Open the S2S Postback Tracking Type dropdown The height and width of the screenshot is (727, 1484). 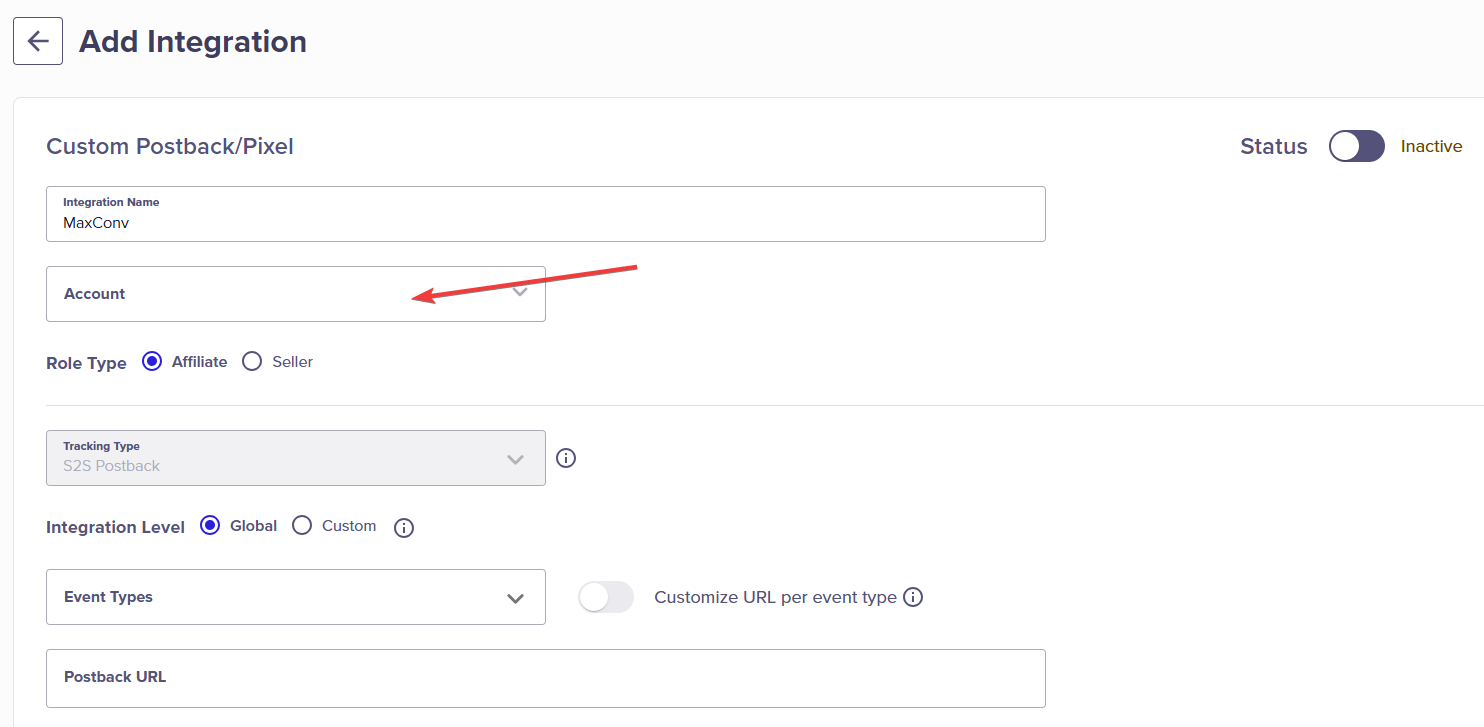tap(296, 458)
